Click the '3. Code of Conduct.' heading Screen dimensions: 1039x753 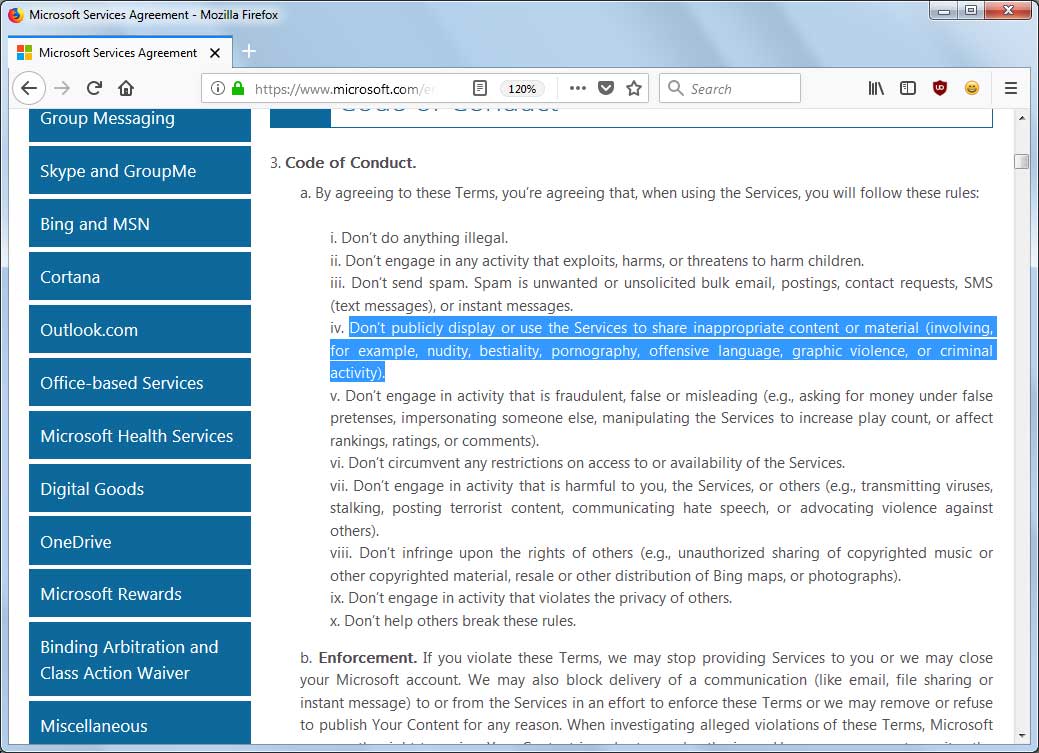click(x=343, y=163)
